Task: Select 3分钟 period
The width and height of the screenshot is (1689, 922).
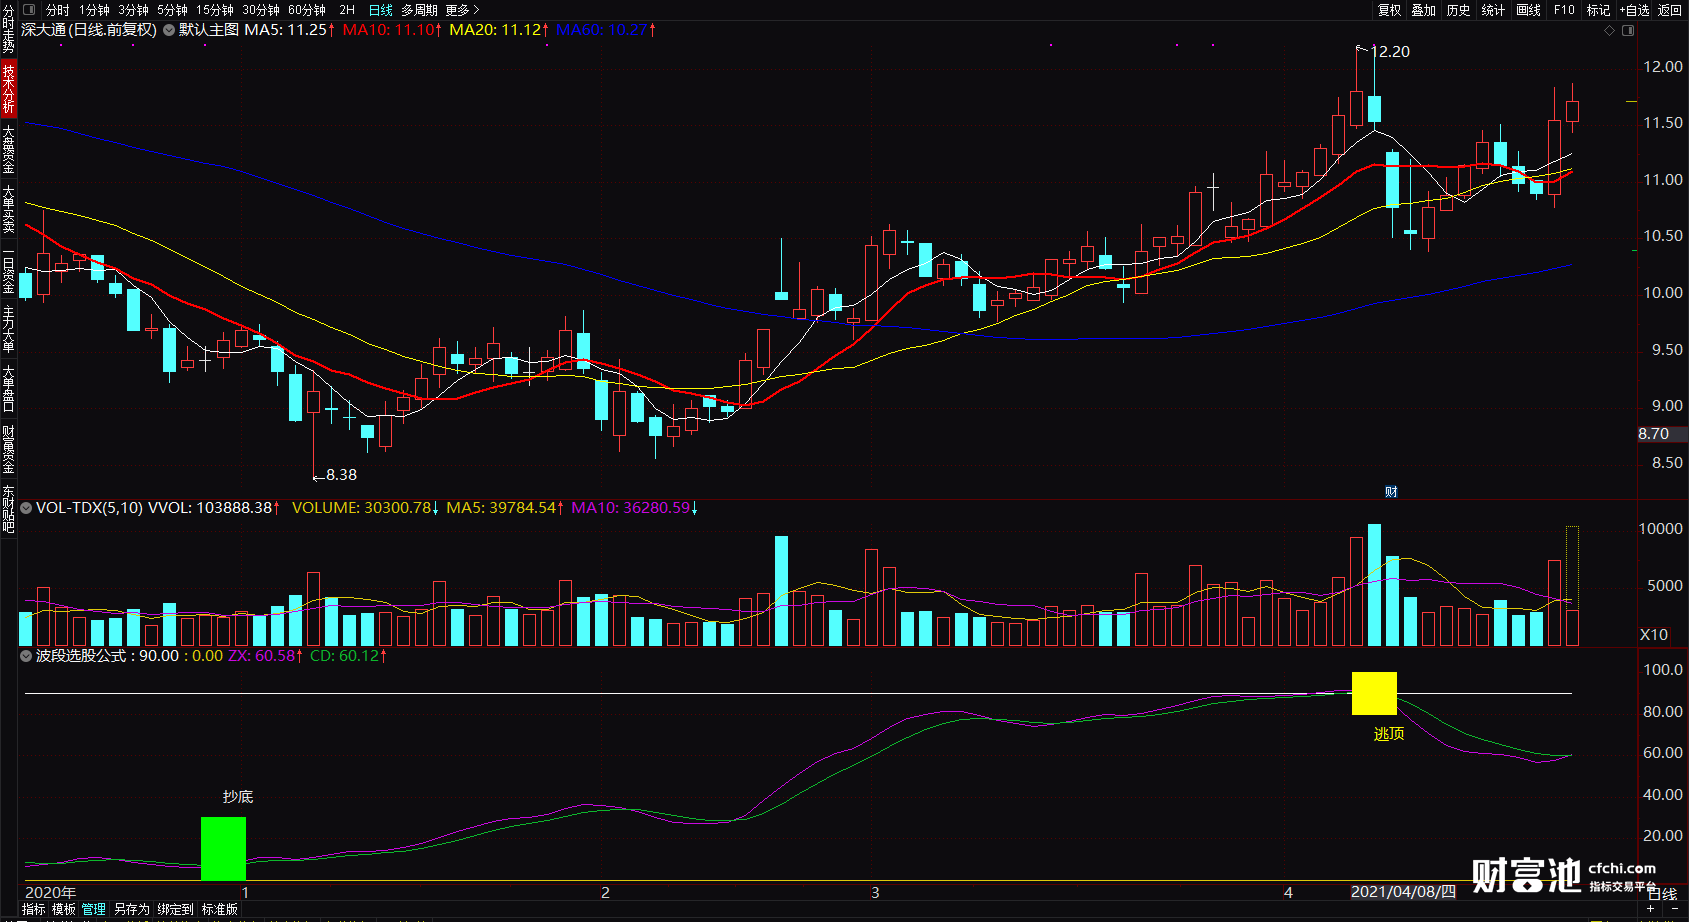Action: coord(133,10)
